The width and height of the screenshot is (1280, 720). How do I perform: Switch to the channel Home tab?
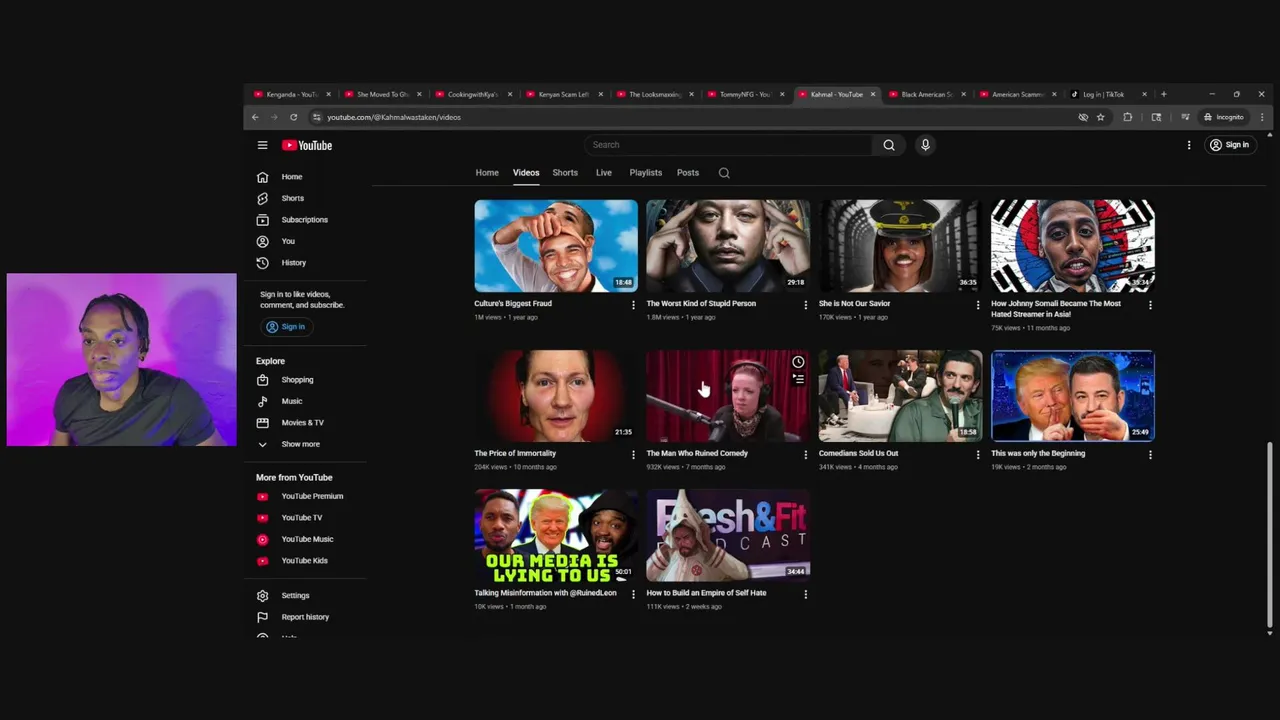pyautogui.click(x=487, y=173)
